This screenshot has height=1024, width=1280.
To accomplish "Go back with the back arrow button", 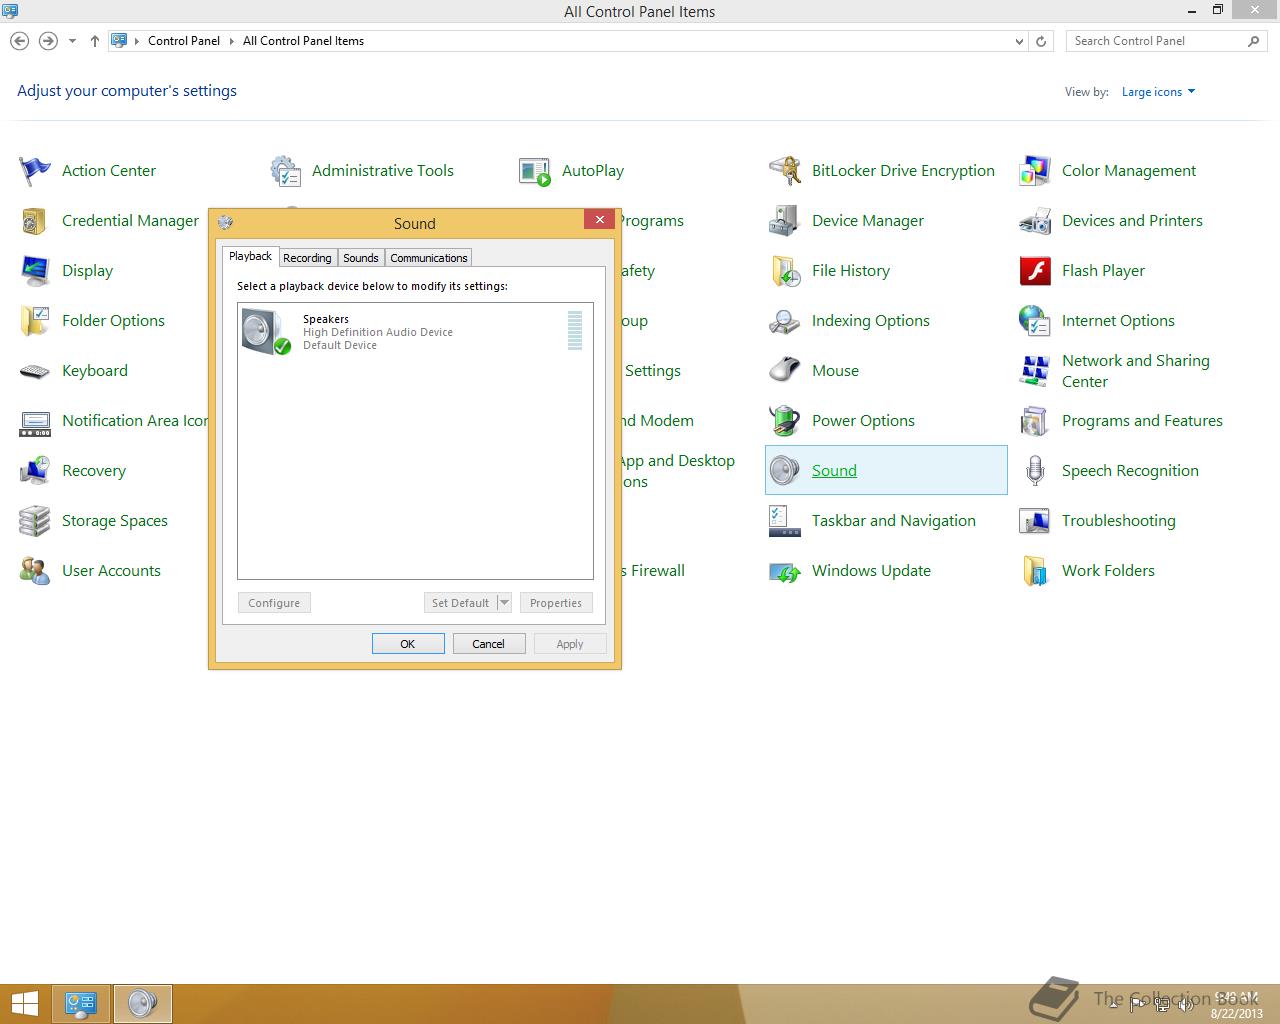I will pos(19,41).
